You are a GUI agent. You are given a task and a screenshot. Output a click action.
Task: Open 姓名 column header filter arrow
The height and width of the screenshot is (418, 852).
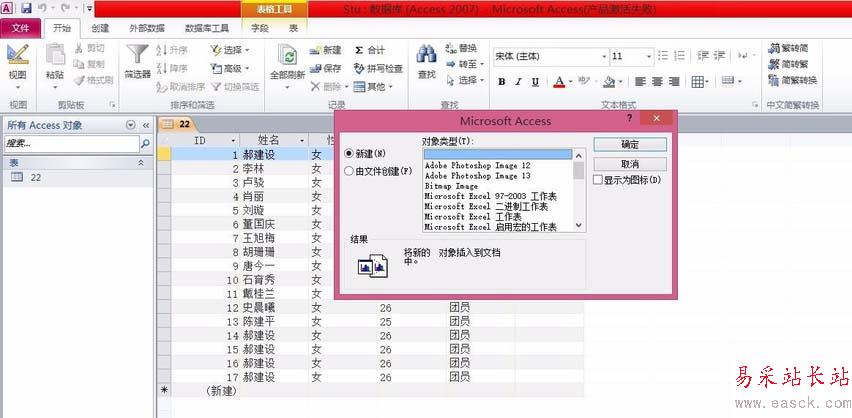coord(302,140)
